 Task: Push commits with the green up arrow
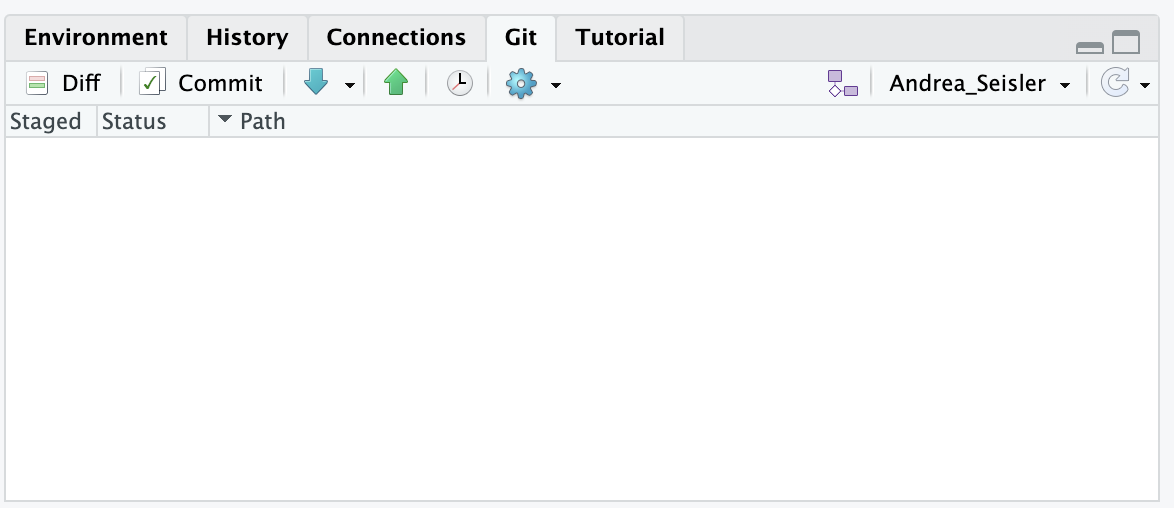click(x=396, y=83)
